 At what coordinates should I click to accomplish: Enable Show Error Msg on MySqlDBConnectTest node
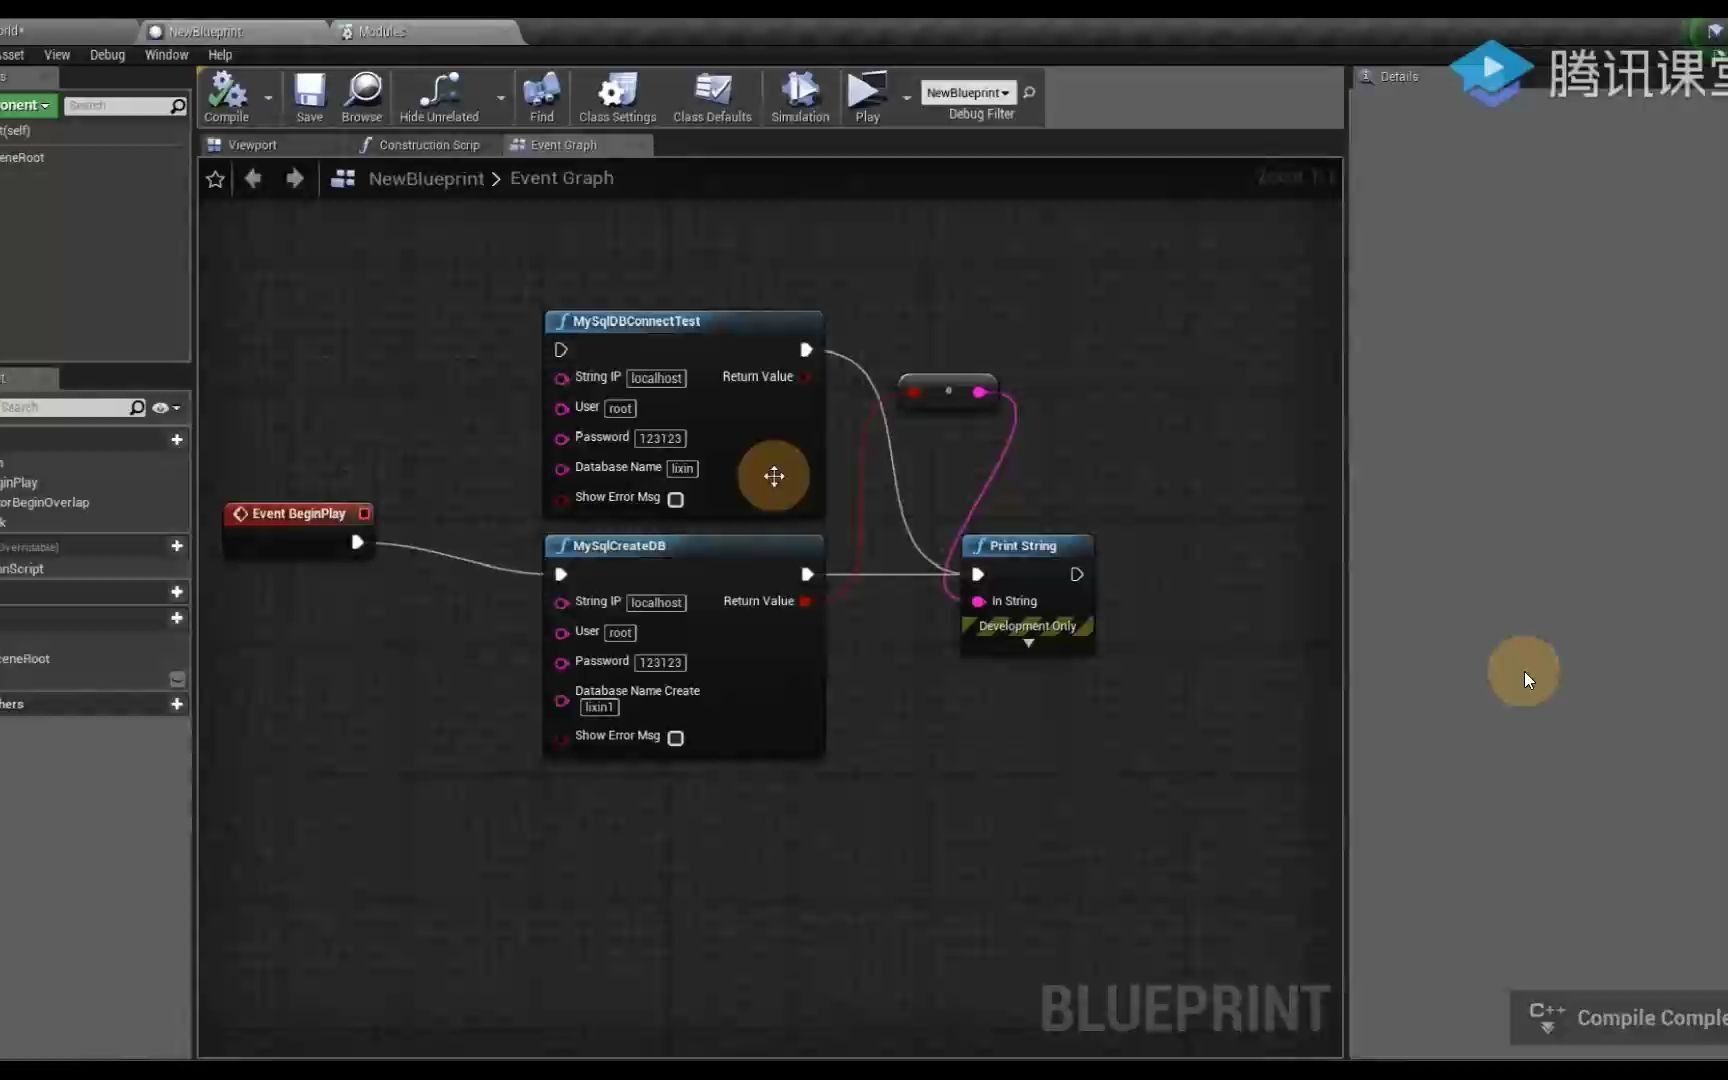[676, 500]
